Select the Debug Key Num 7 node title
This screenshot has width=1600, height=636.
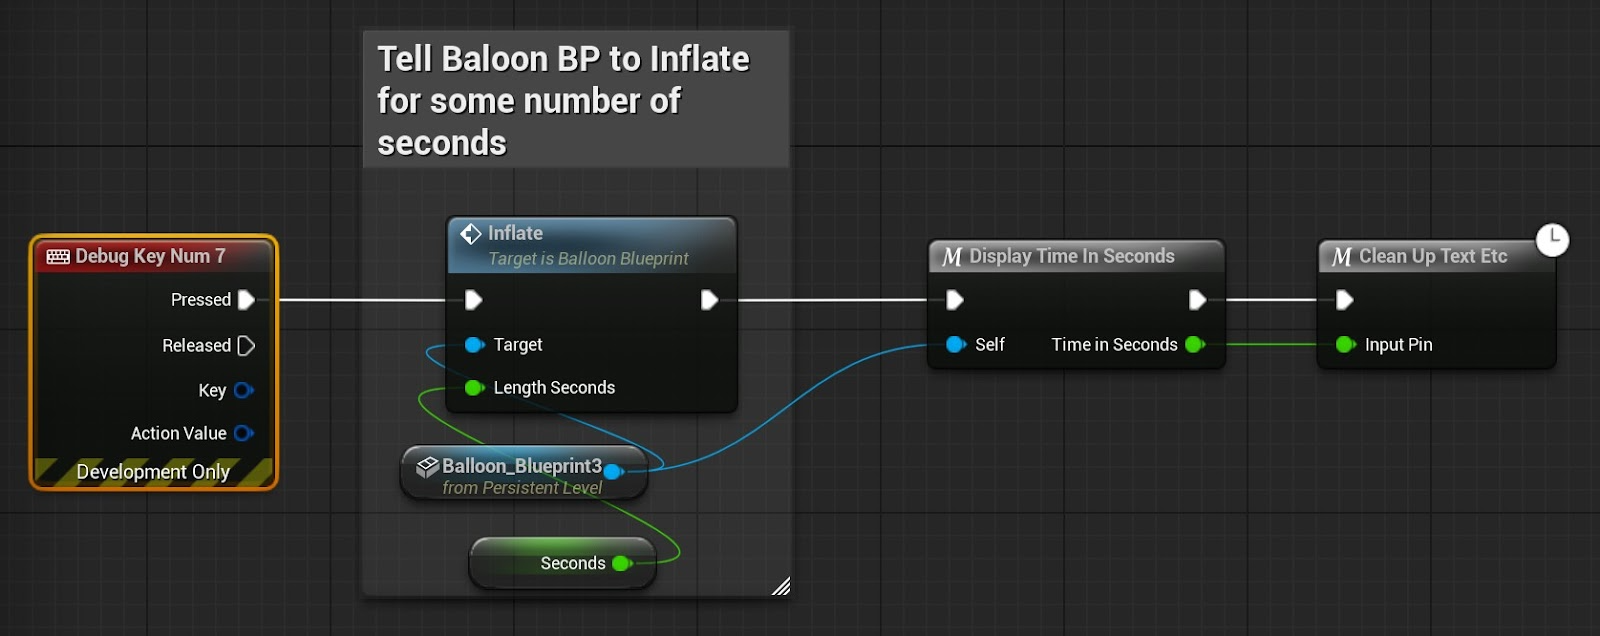[x=150, y=257]
